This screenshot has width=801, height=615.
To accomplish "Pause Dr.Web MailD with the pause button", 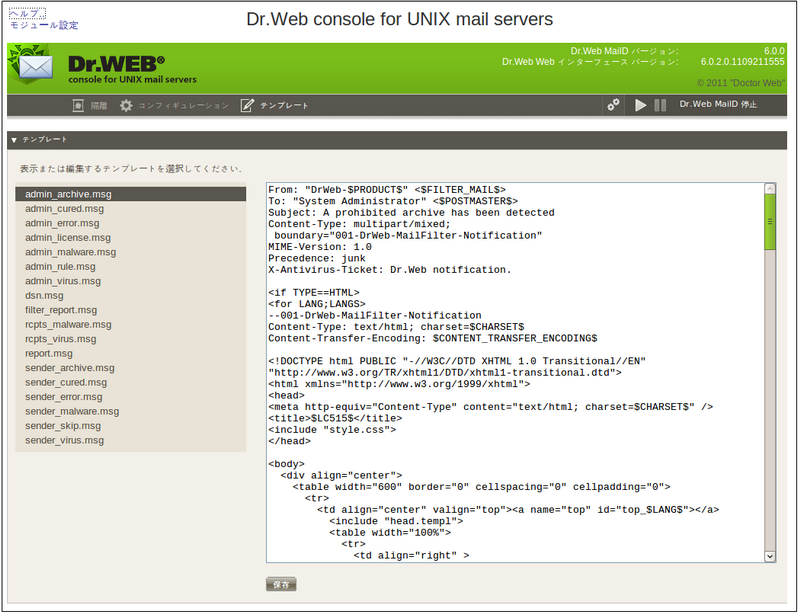I will [660, 105].
